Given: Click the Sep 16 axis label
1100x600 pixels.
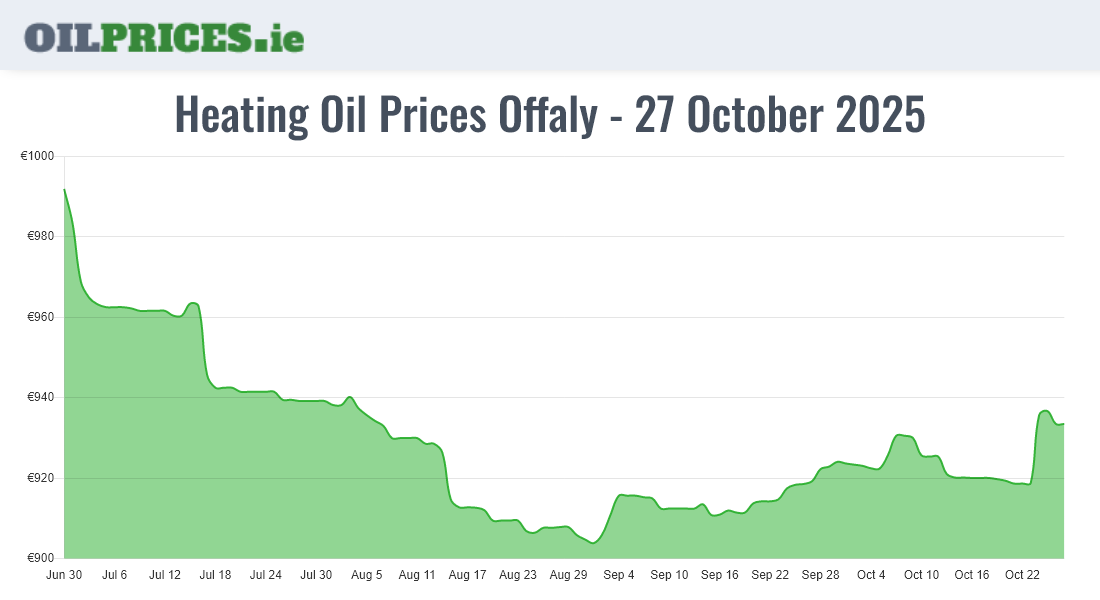Looking at the screenshot, I should point(720,575).
